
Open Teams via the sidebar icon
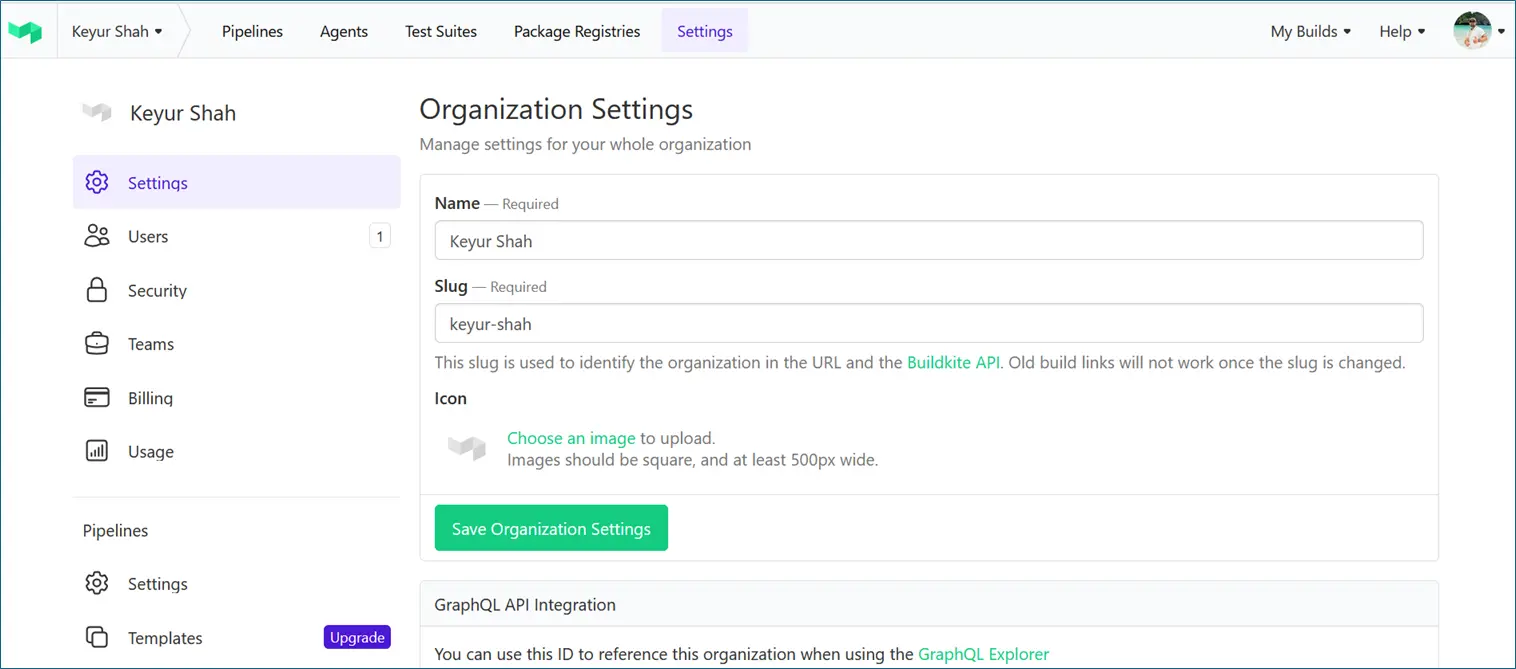(x=96, y=343)
